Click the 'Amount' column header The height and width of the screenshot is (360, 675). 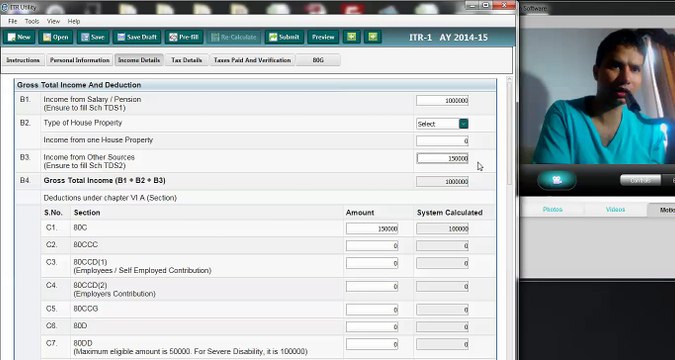(x=360, y=213)
